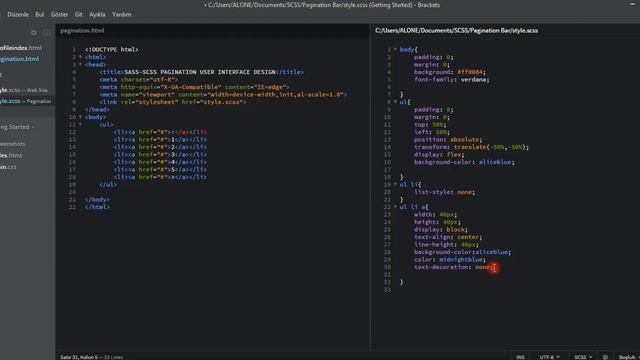Open the screenshots folder in file tree
This screenshot has width=640, height=360.
[x=13, y=144]
